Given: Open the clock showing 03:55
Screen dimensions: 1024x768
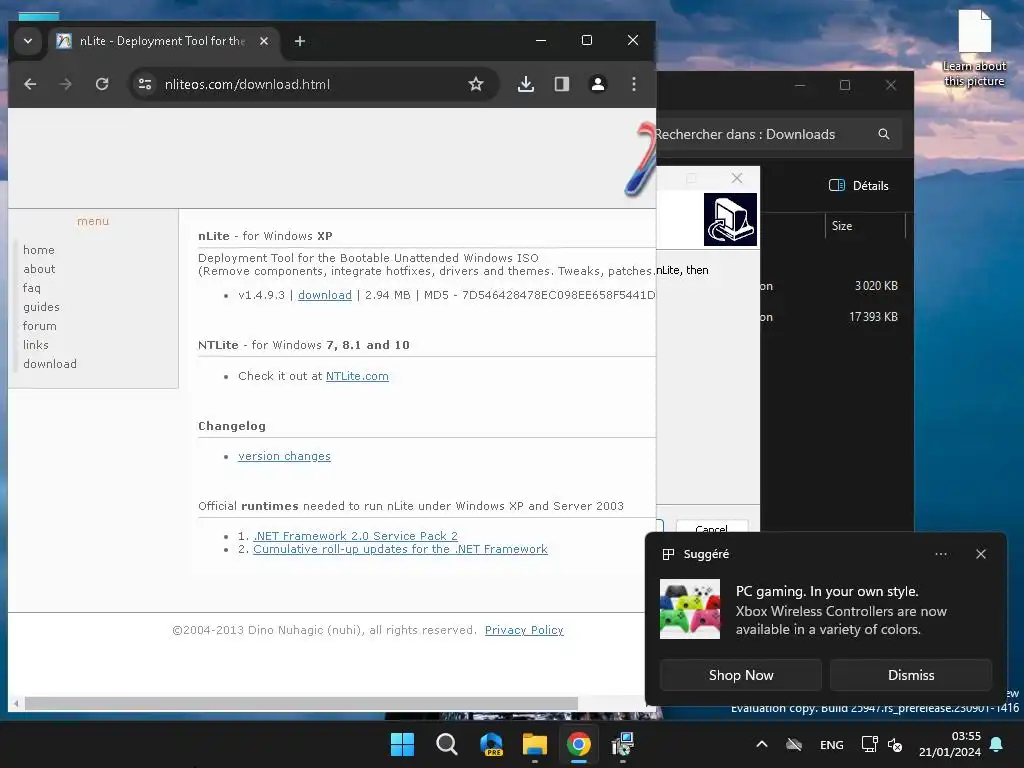Looking at the screenshot, I should pos(950,744).
